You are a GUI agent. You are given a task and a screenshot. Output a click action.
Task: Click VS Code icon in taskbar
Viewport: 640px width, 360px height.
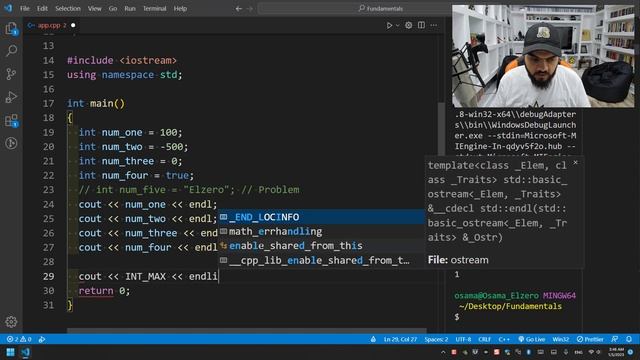tap(25, 352)
